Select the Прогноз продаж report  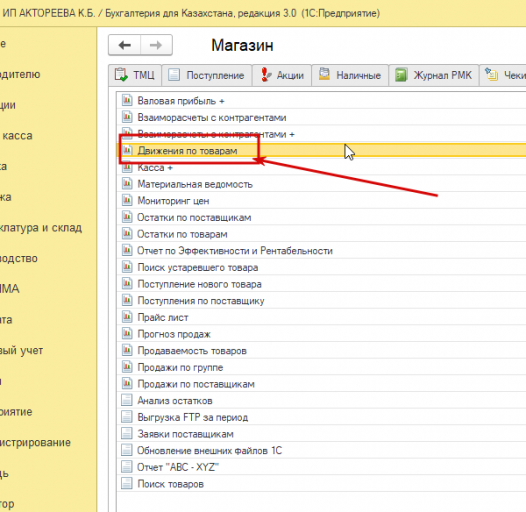(x=174, y=334)
